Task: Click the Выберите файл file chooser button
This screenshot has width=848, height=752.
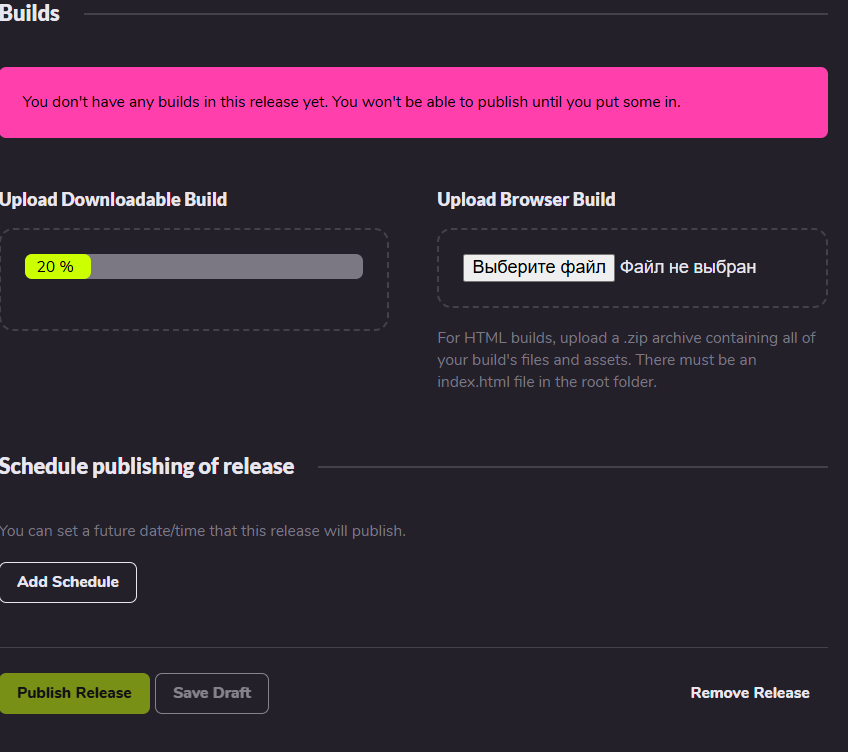Action: pos(539,267)
